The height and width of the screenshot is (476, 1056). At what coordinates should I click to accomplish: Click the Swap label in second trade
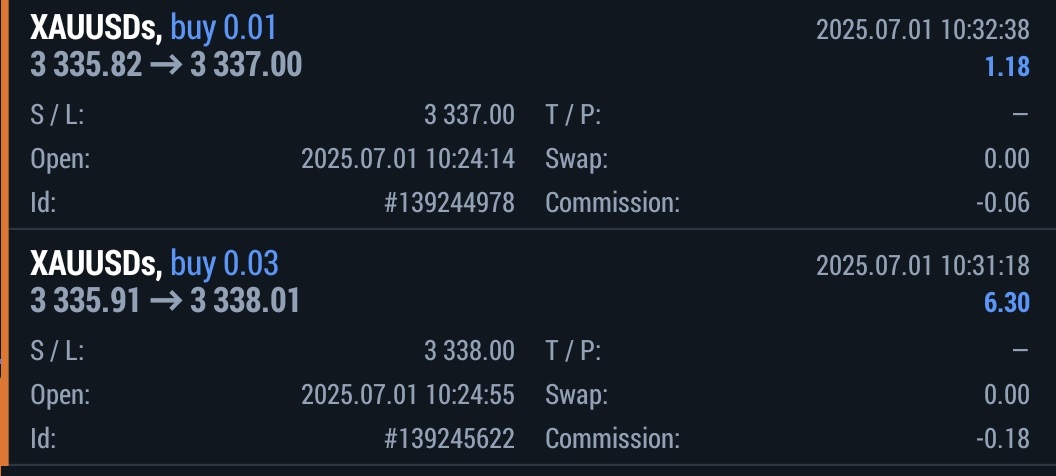576,395
